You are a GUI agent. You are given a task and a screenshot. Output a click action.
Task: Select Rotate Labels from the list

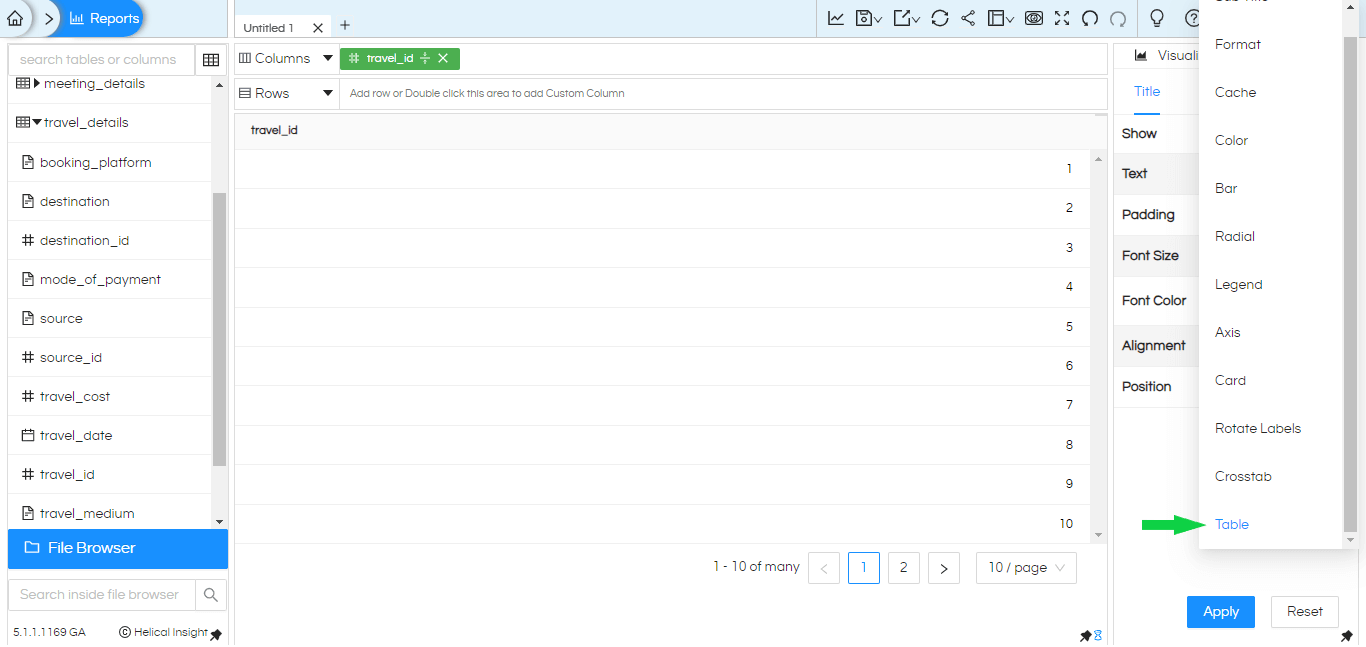coord(1258,428)
